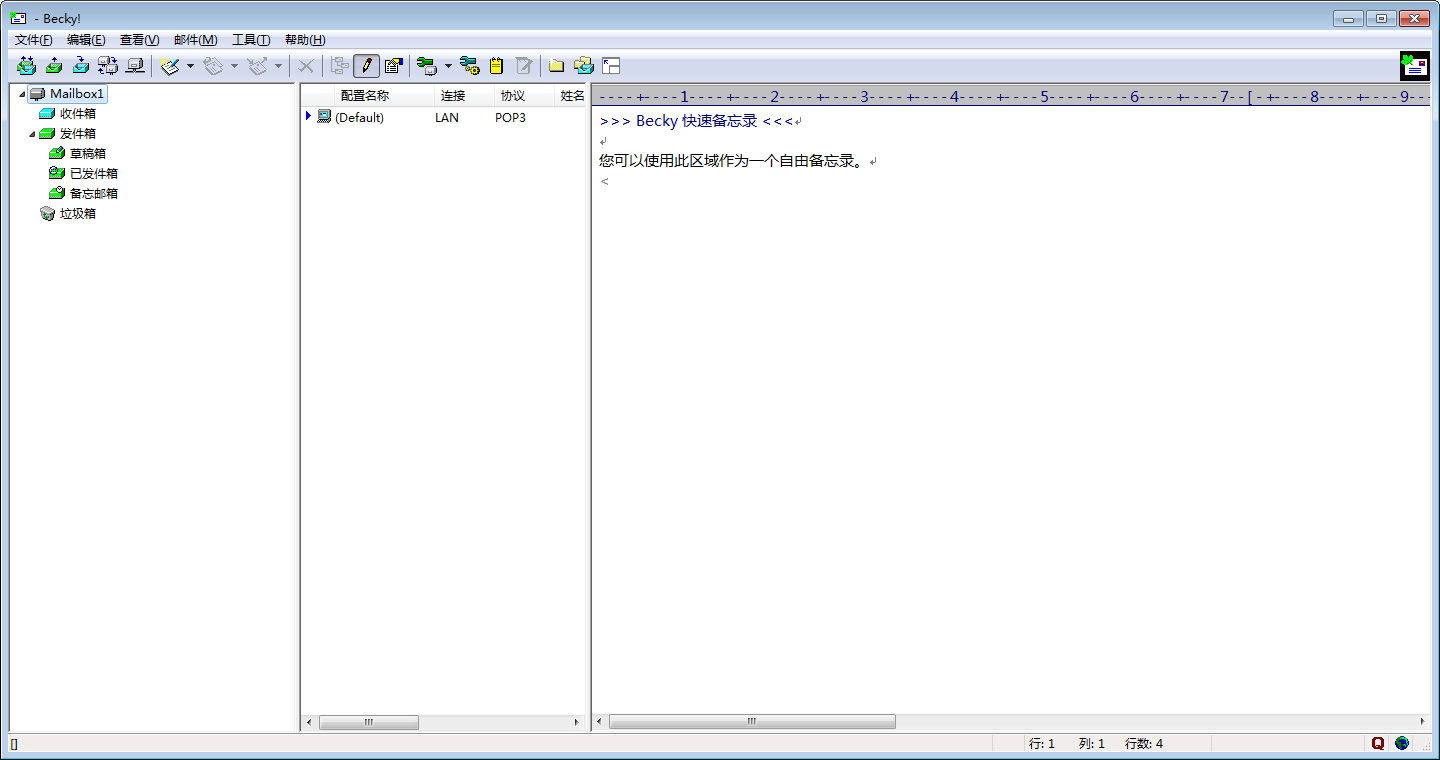Screen dimensions: 1440x760
Task: Select Mailbox1 in the folder tree
Action: (77, 94)
